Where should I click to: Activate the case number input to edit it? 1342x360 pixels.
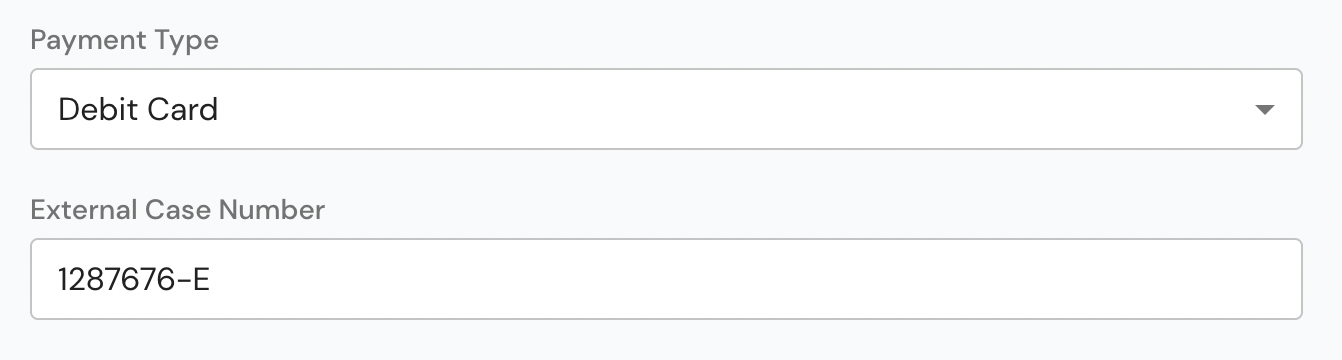pos(666,279)
